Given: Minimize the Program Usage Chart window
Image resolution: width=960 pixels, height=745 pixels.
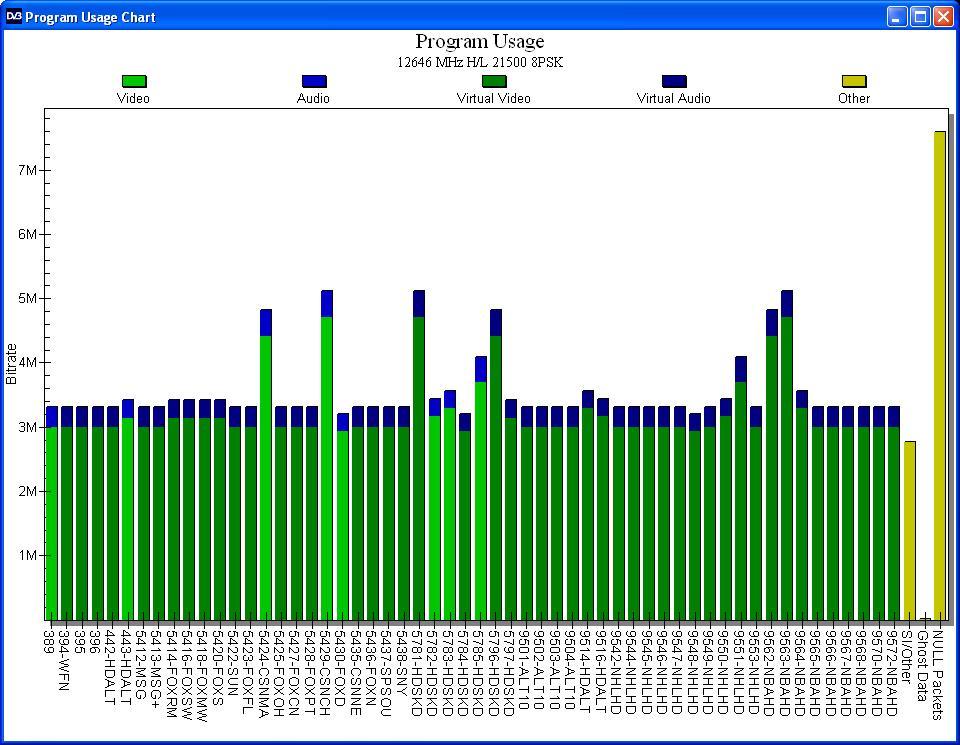Looking at the screenshot, I should pos(897,17).
